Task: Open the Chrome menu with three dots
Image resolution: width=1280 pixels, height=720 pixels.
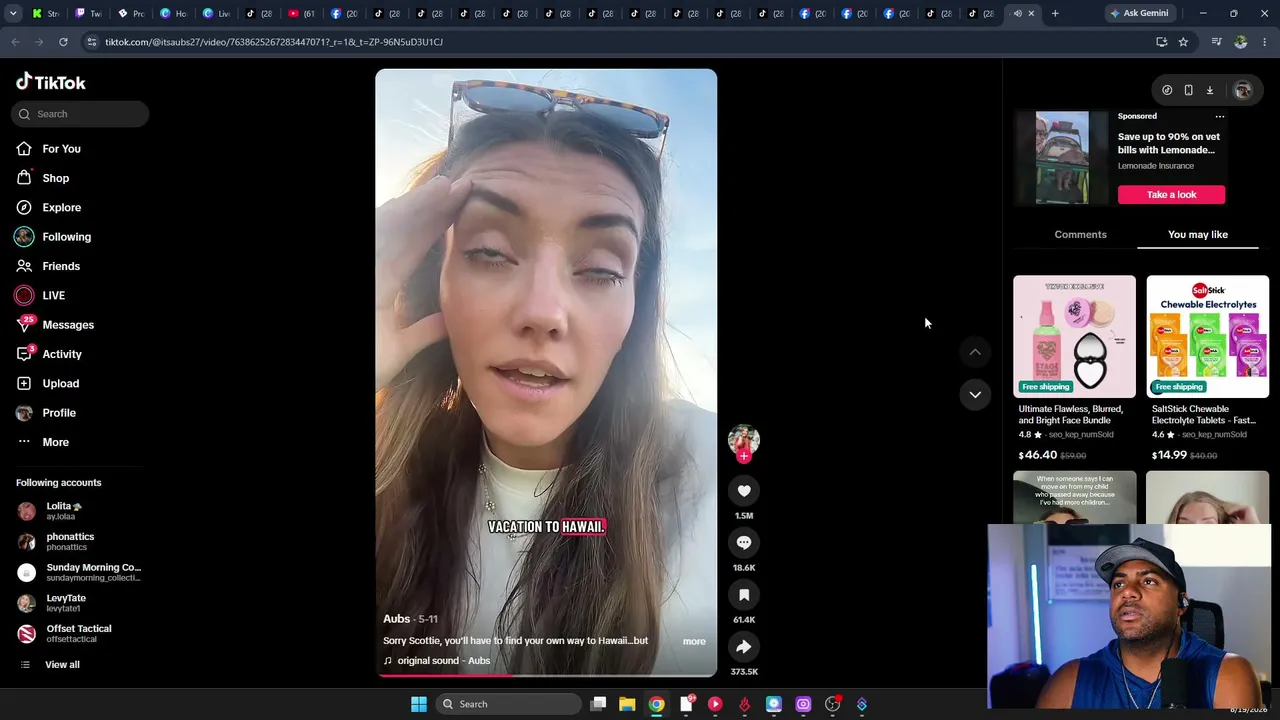Action: (1265, 42)
